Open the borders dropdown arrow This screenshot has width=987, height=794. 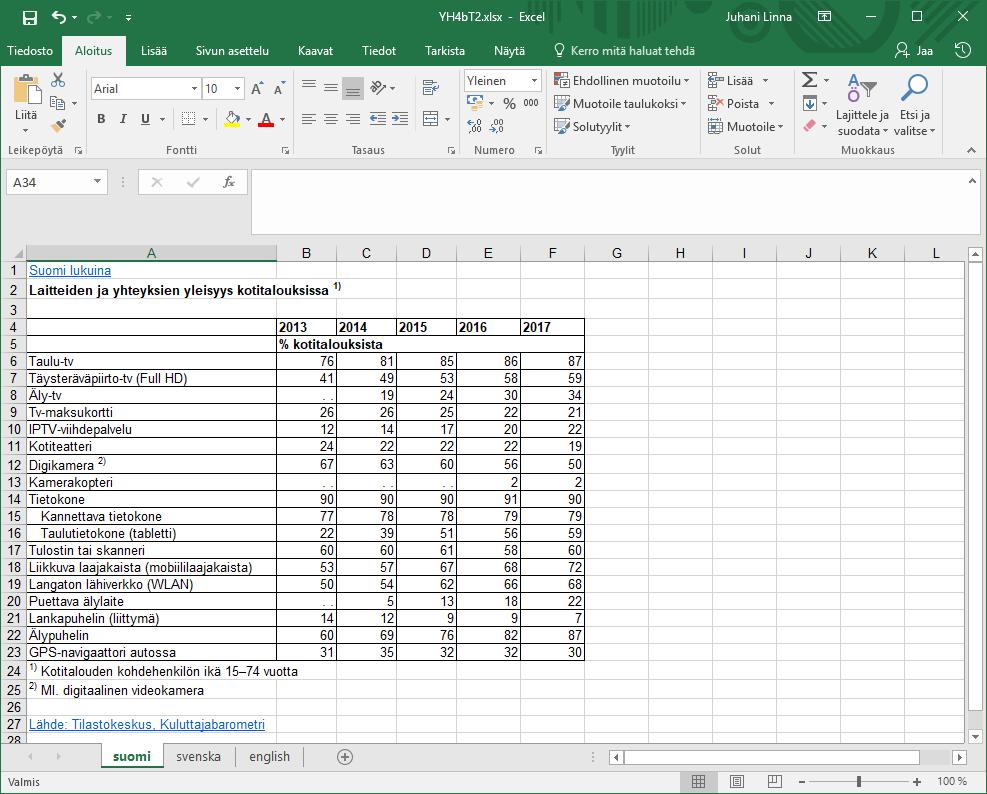205,119
